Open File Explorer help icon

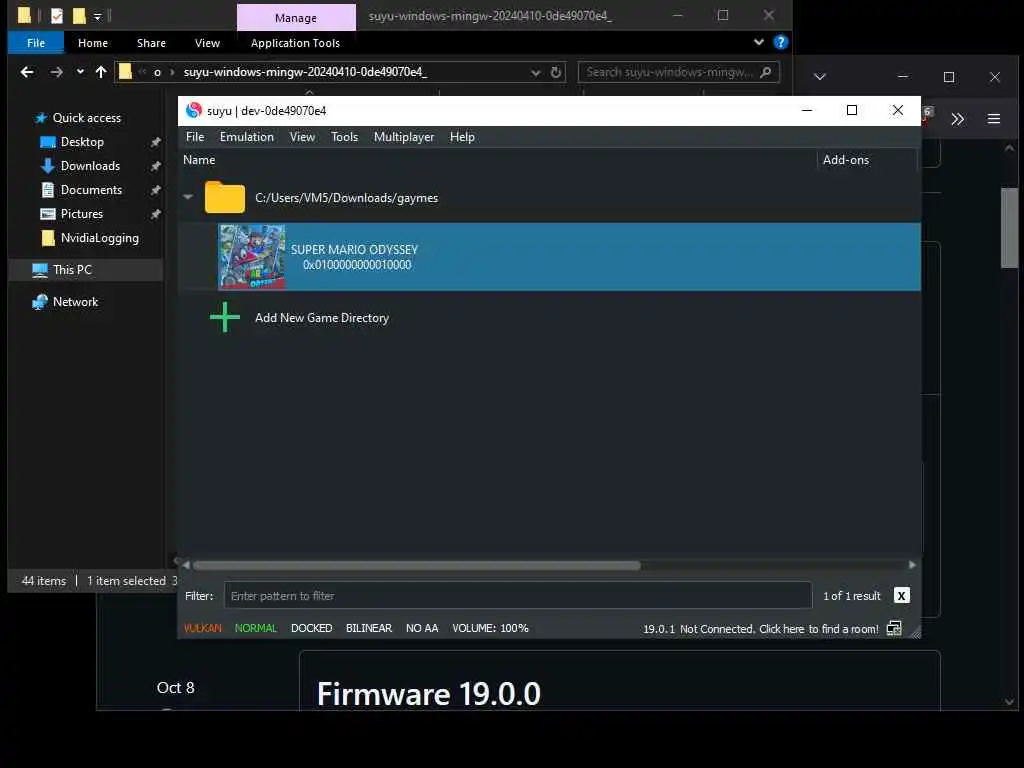tap(780, 42)
